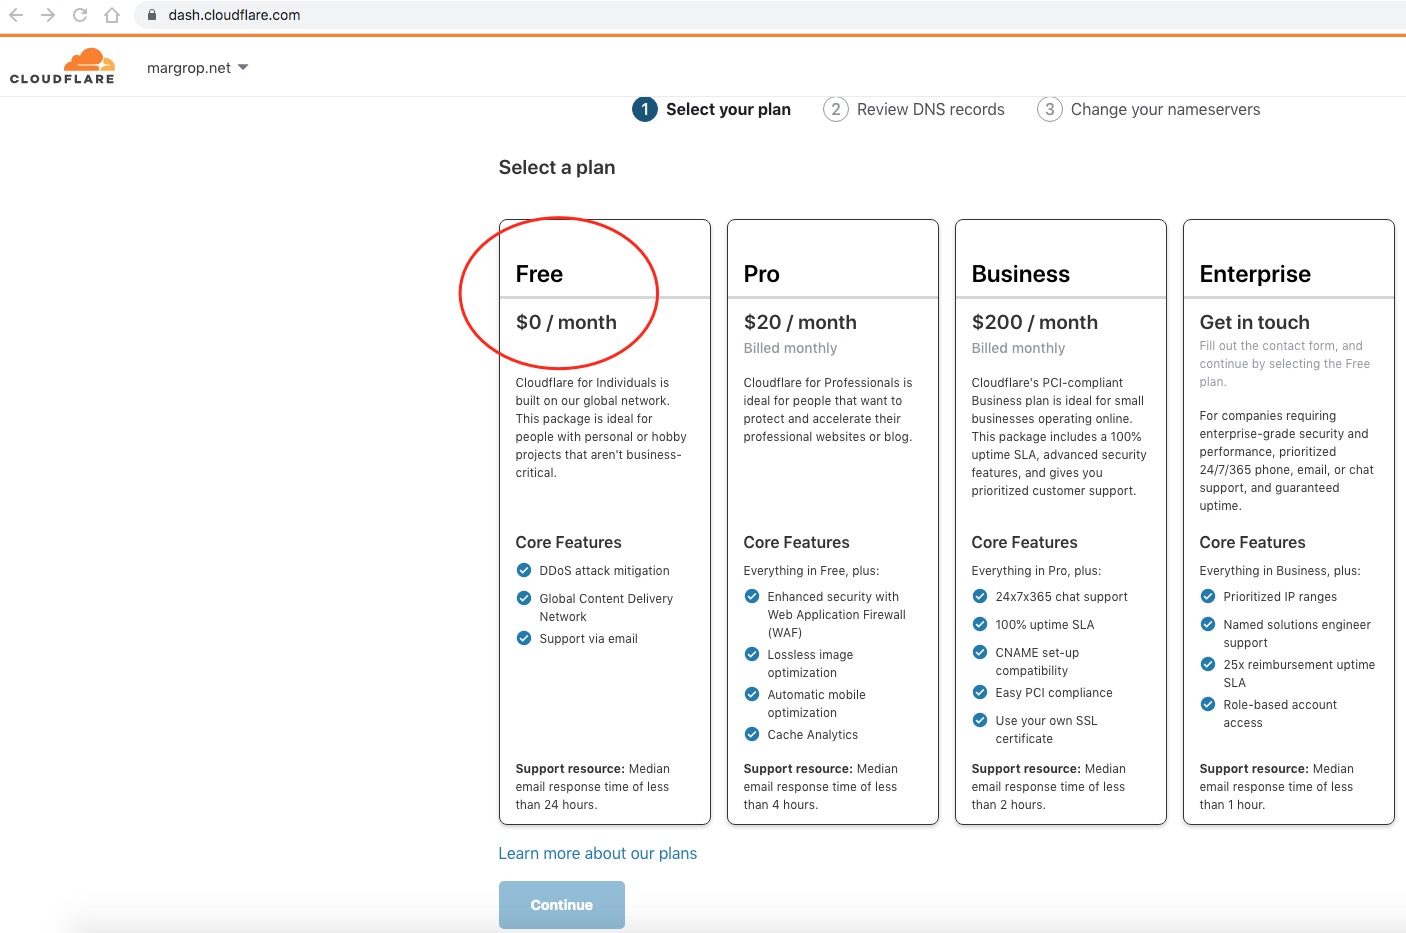This screenshot has width=1406, height=933.
Task: Click the $20 / month price
Action: pyautogui.click(x=800, y=322)
